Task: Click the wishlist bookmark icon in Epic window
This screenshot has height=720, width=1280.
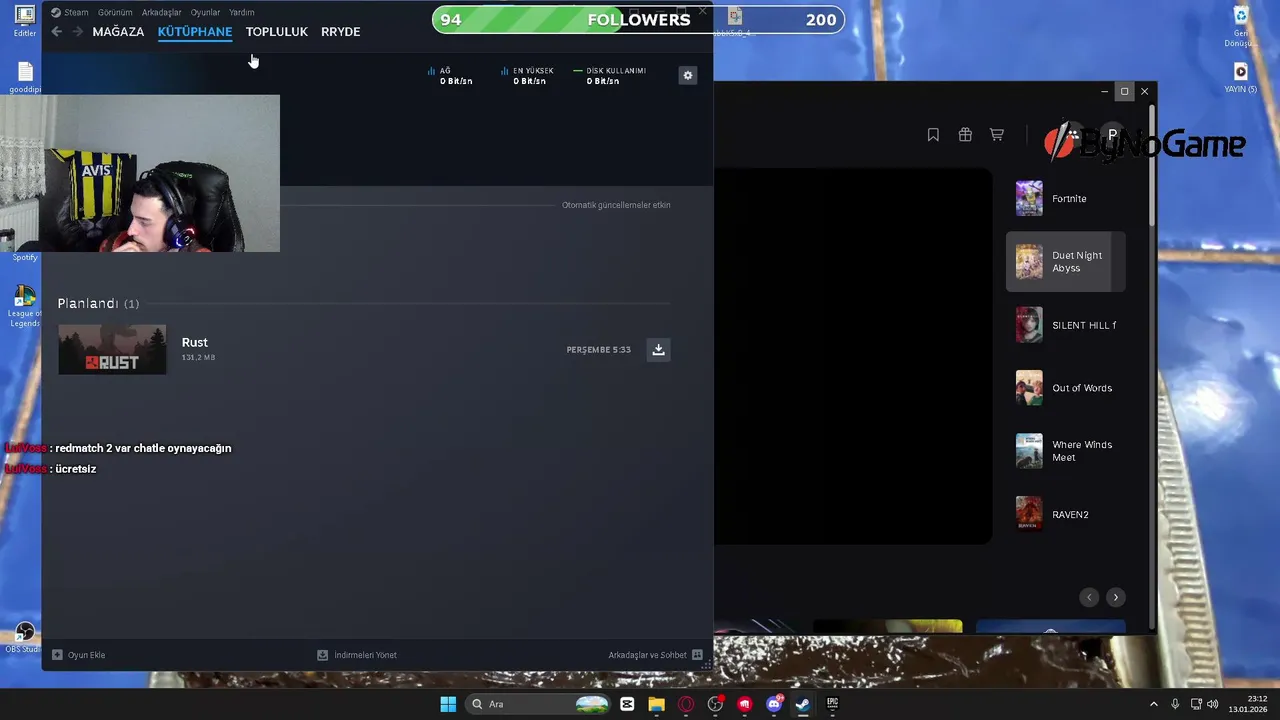Action: (x=933, y=135)
